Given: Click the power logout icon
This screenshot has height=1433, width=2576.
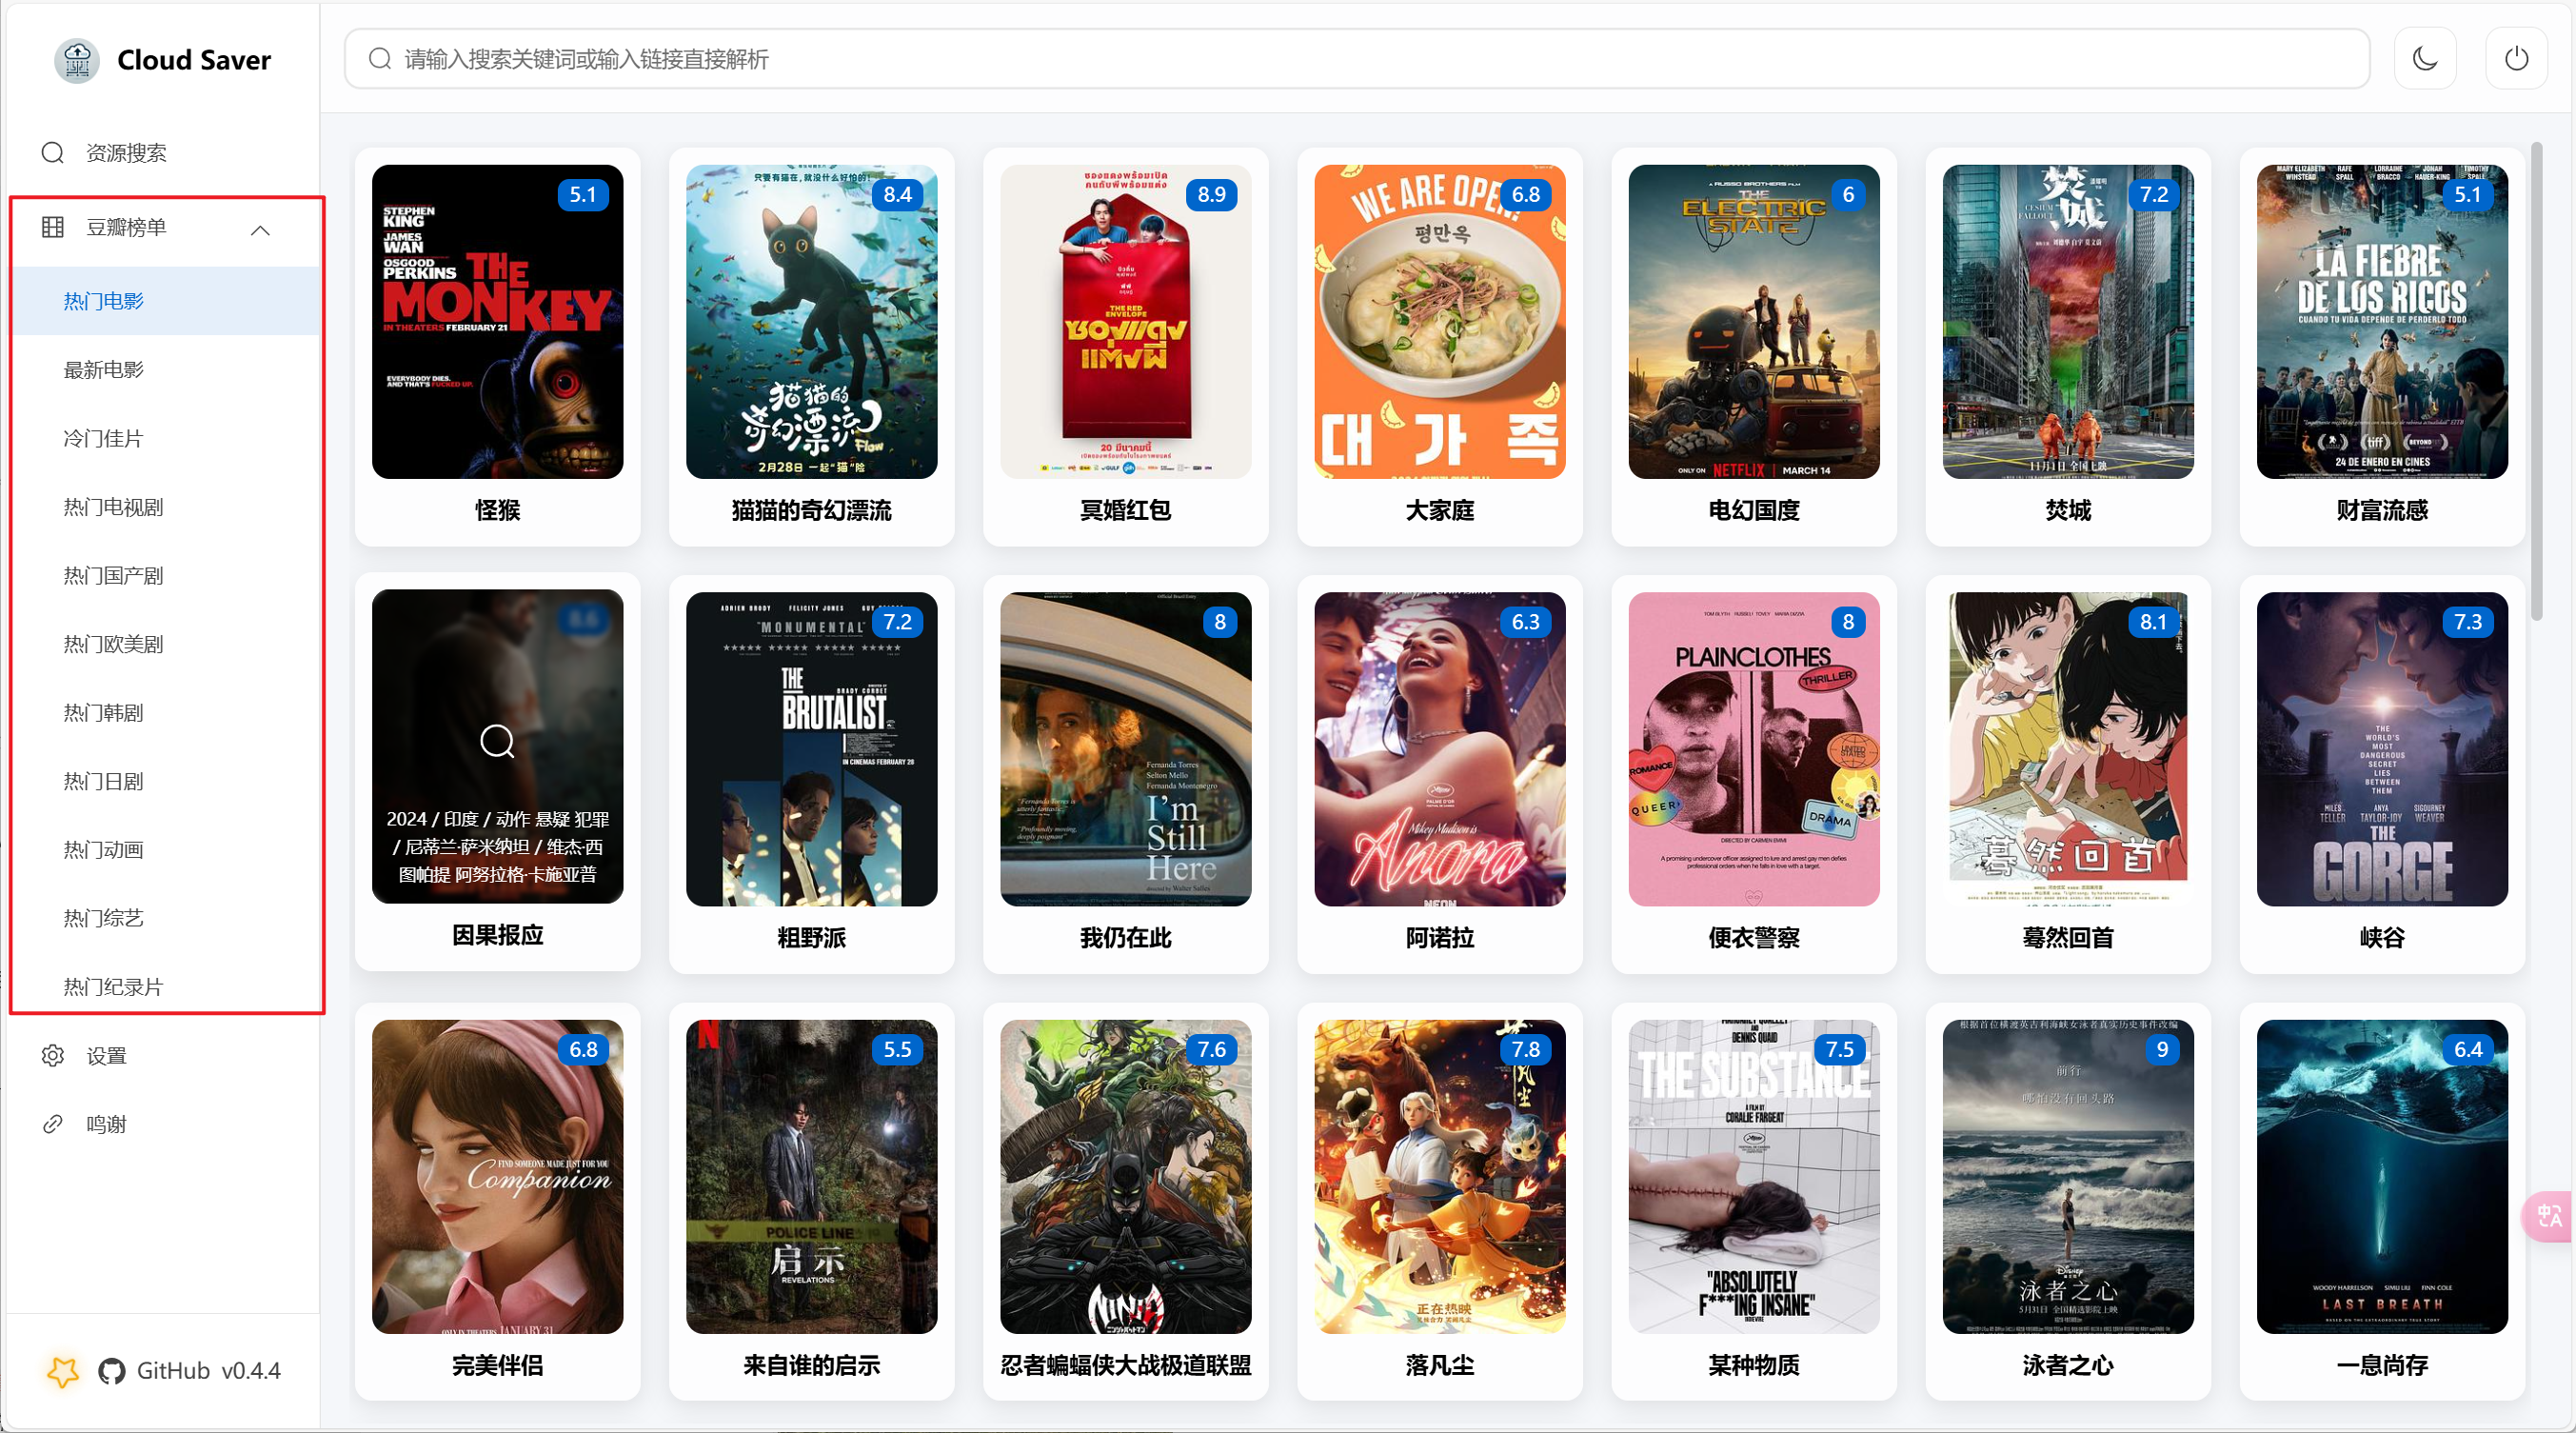Looking at the screenshot, I should pos(2516,59).
